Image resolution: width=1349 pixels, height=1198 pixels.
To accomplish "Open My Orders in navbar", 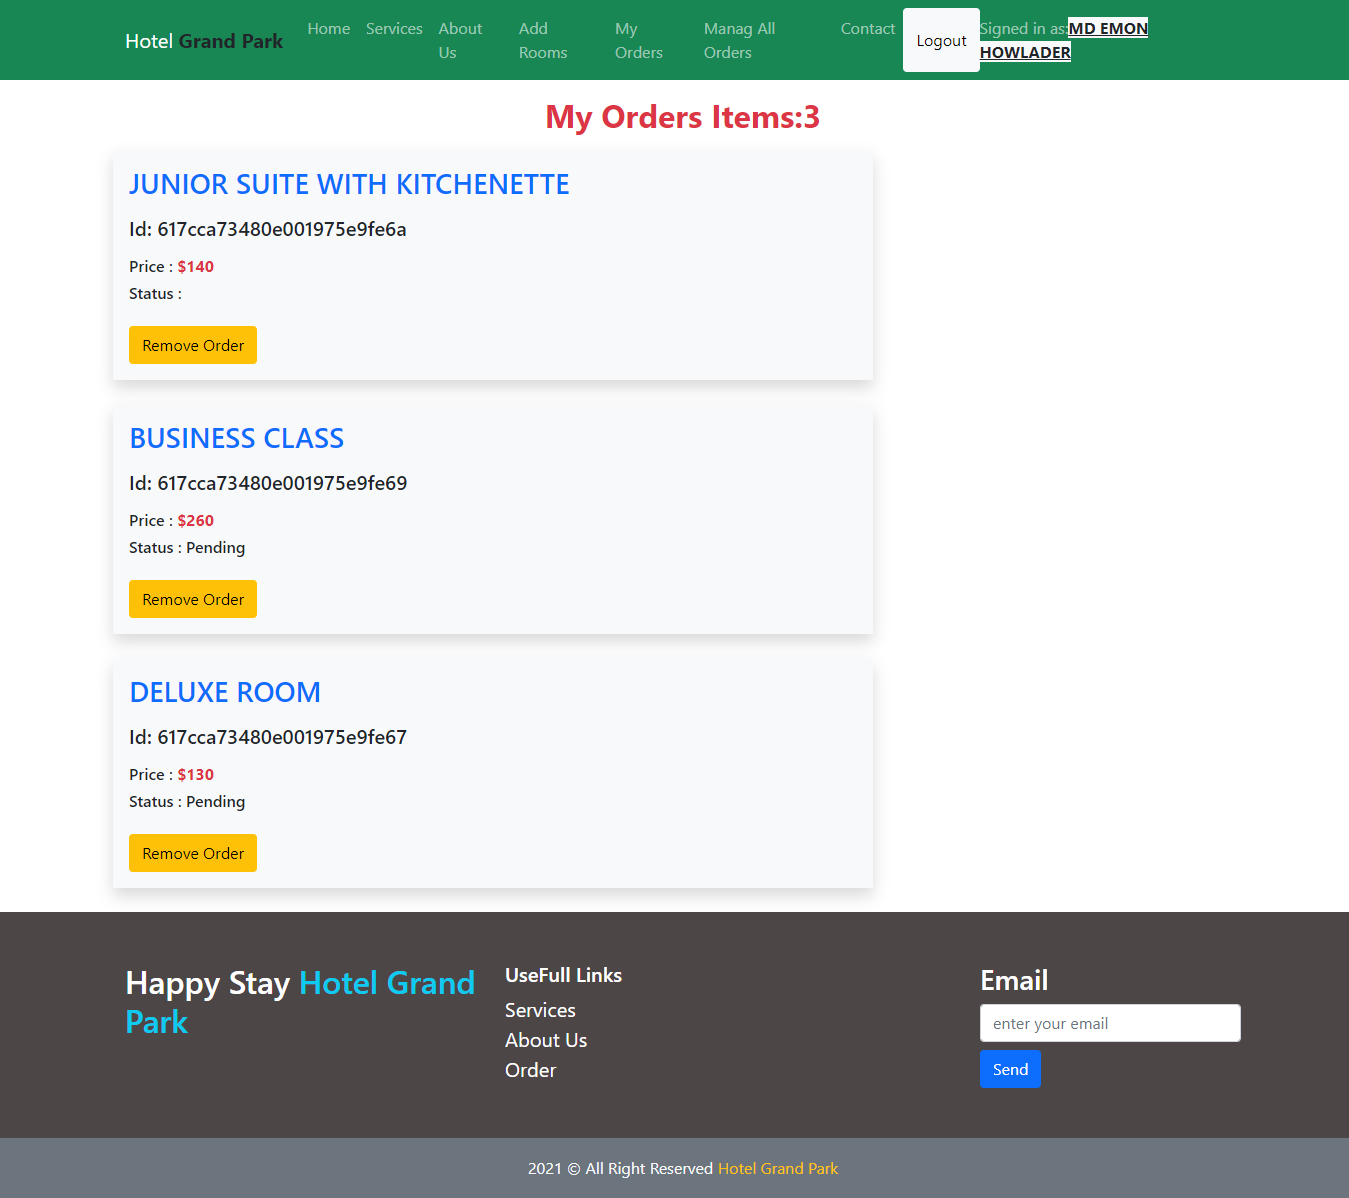I will click(638, 40).
